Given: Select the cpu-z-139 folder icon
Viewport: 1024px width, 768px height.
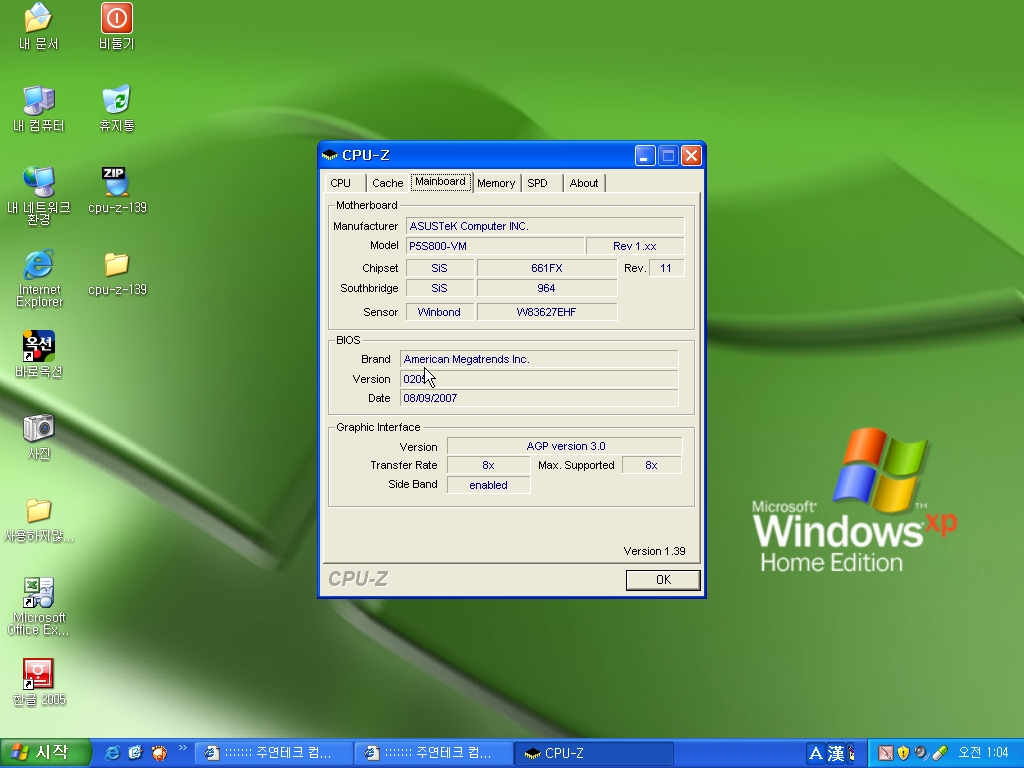Looking at the screenshot, I should click(117, 273).
